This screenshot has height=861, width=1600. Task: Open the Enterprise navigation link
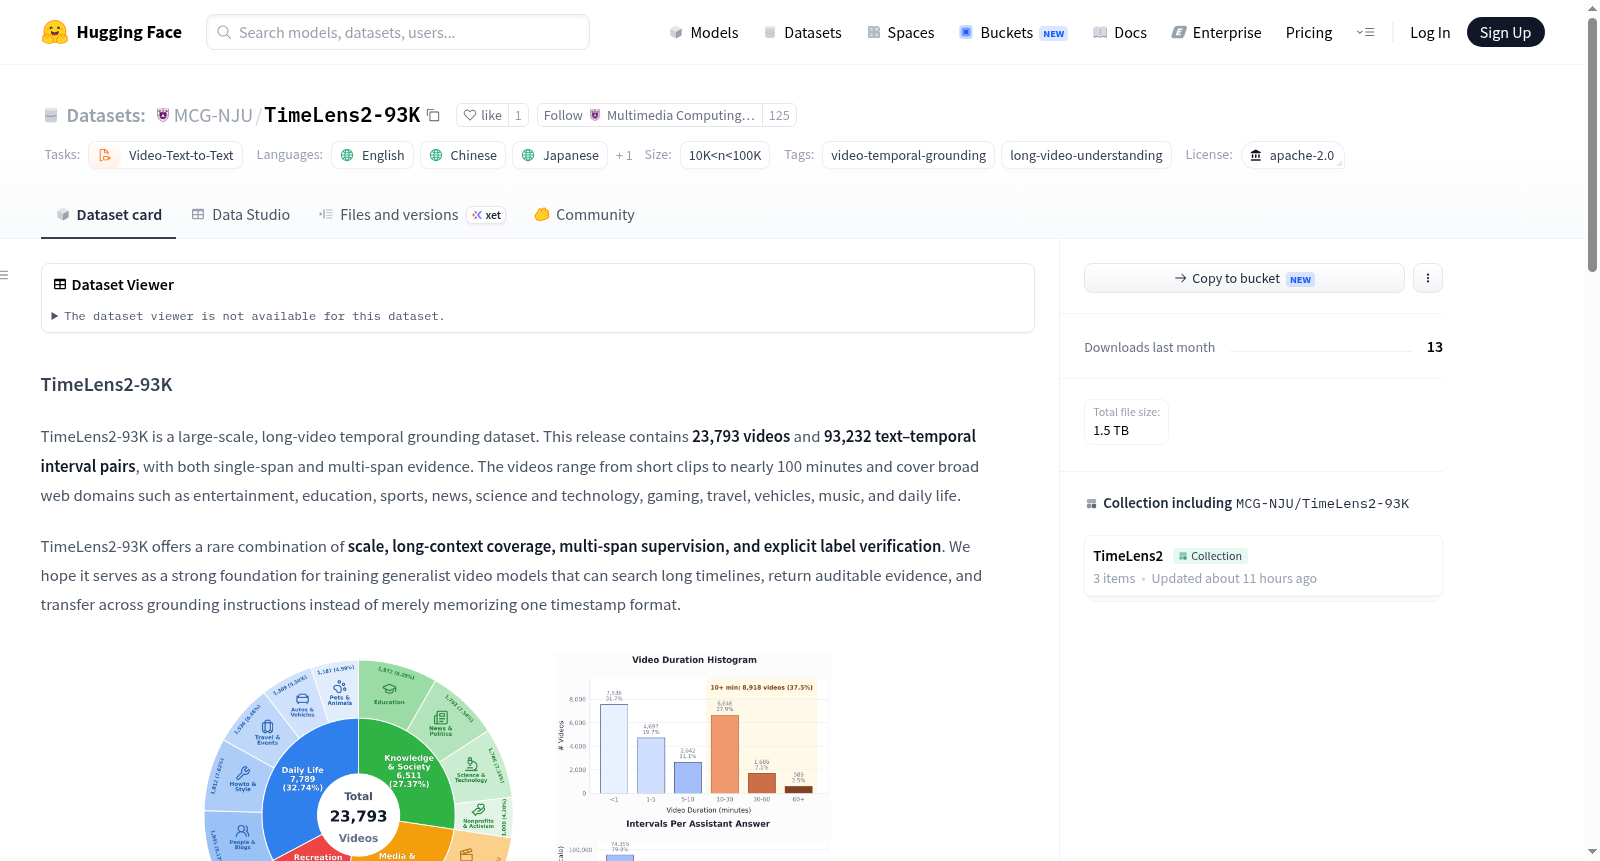point(1216,32)
